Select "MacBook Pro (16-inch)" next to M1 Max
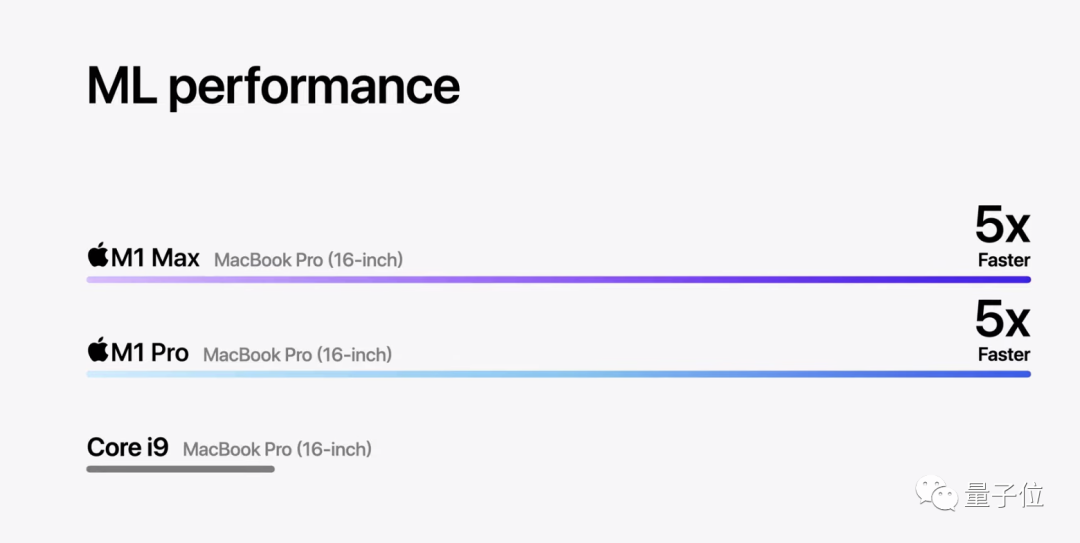This screenshot has width=1080, height=543. 308,260
